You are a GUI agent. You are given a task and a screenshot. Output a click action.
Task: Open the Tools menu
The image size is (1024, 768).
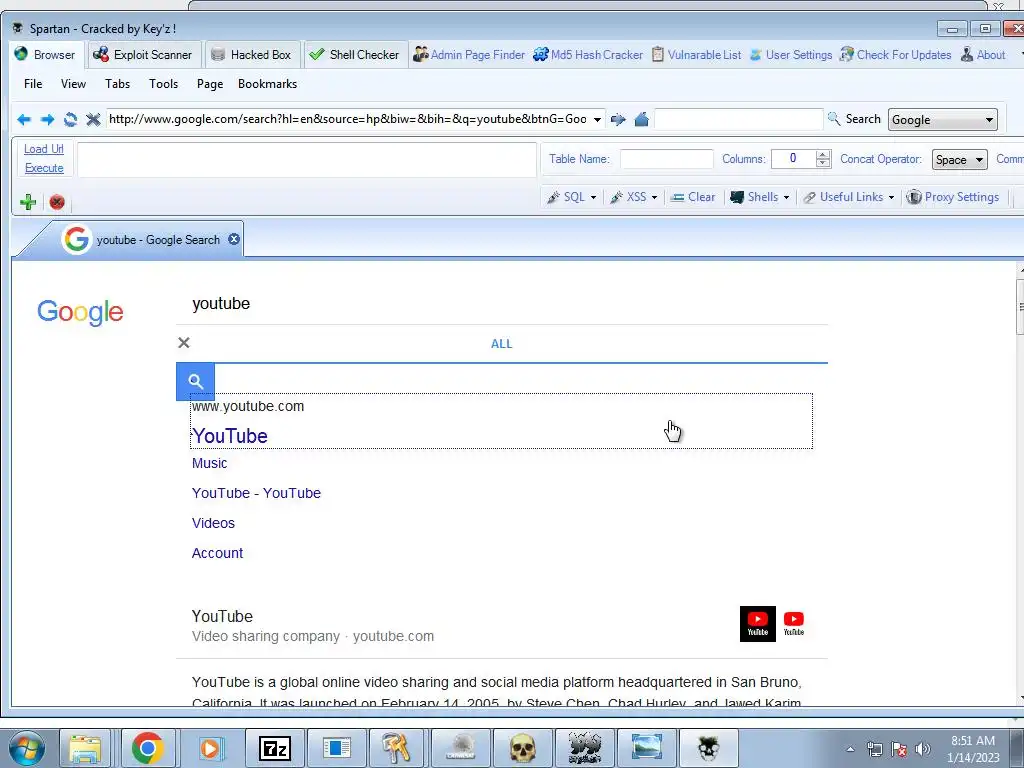pyautogui.click(x=163, y=84)
